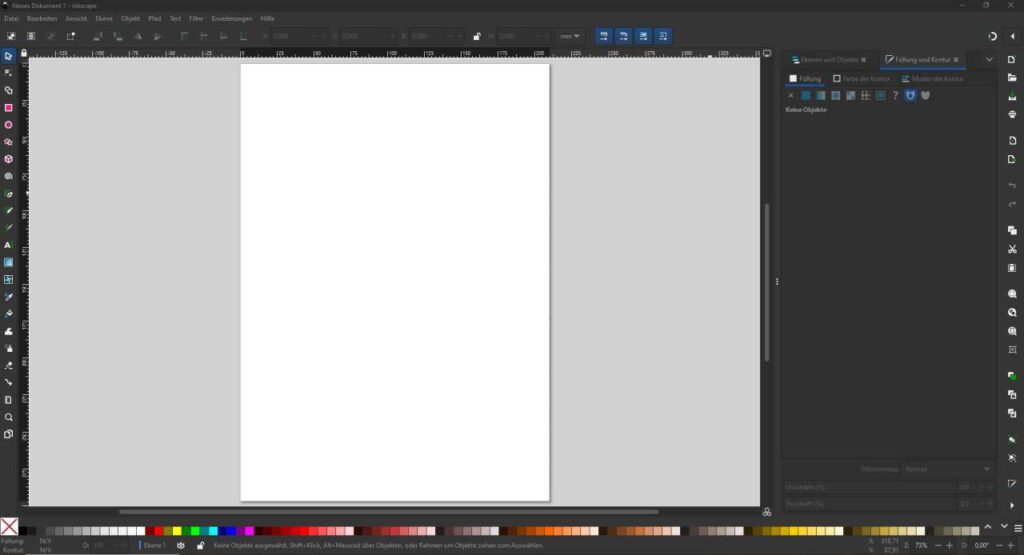Screen dimensions: 1024x555
Task: Select the Zoom tool in toolbox
Action: (8, 417)
